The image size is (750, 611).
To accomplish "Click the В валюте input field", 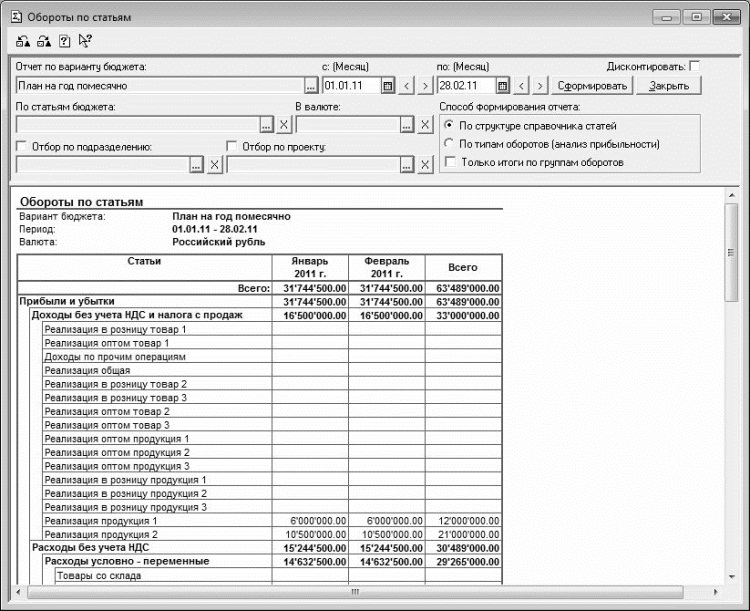I will [348, 125].
